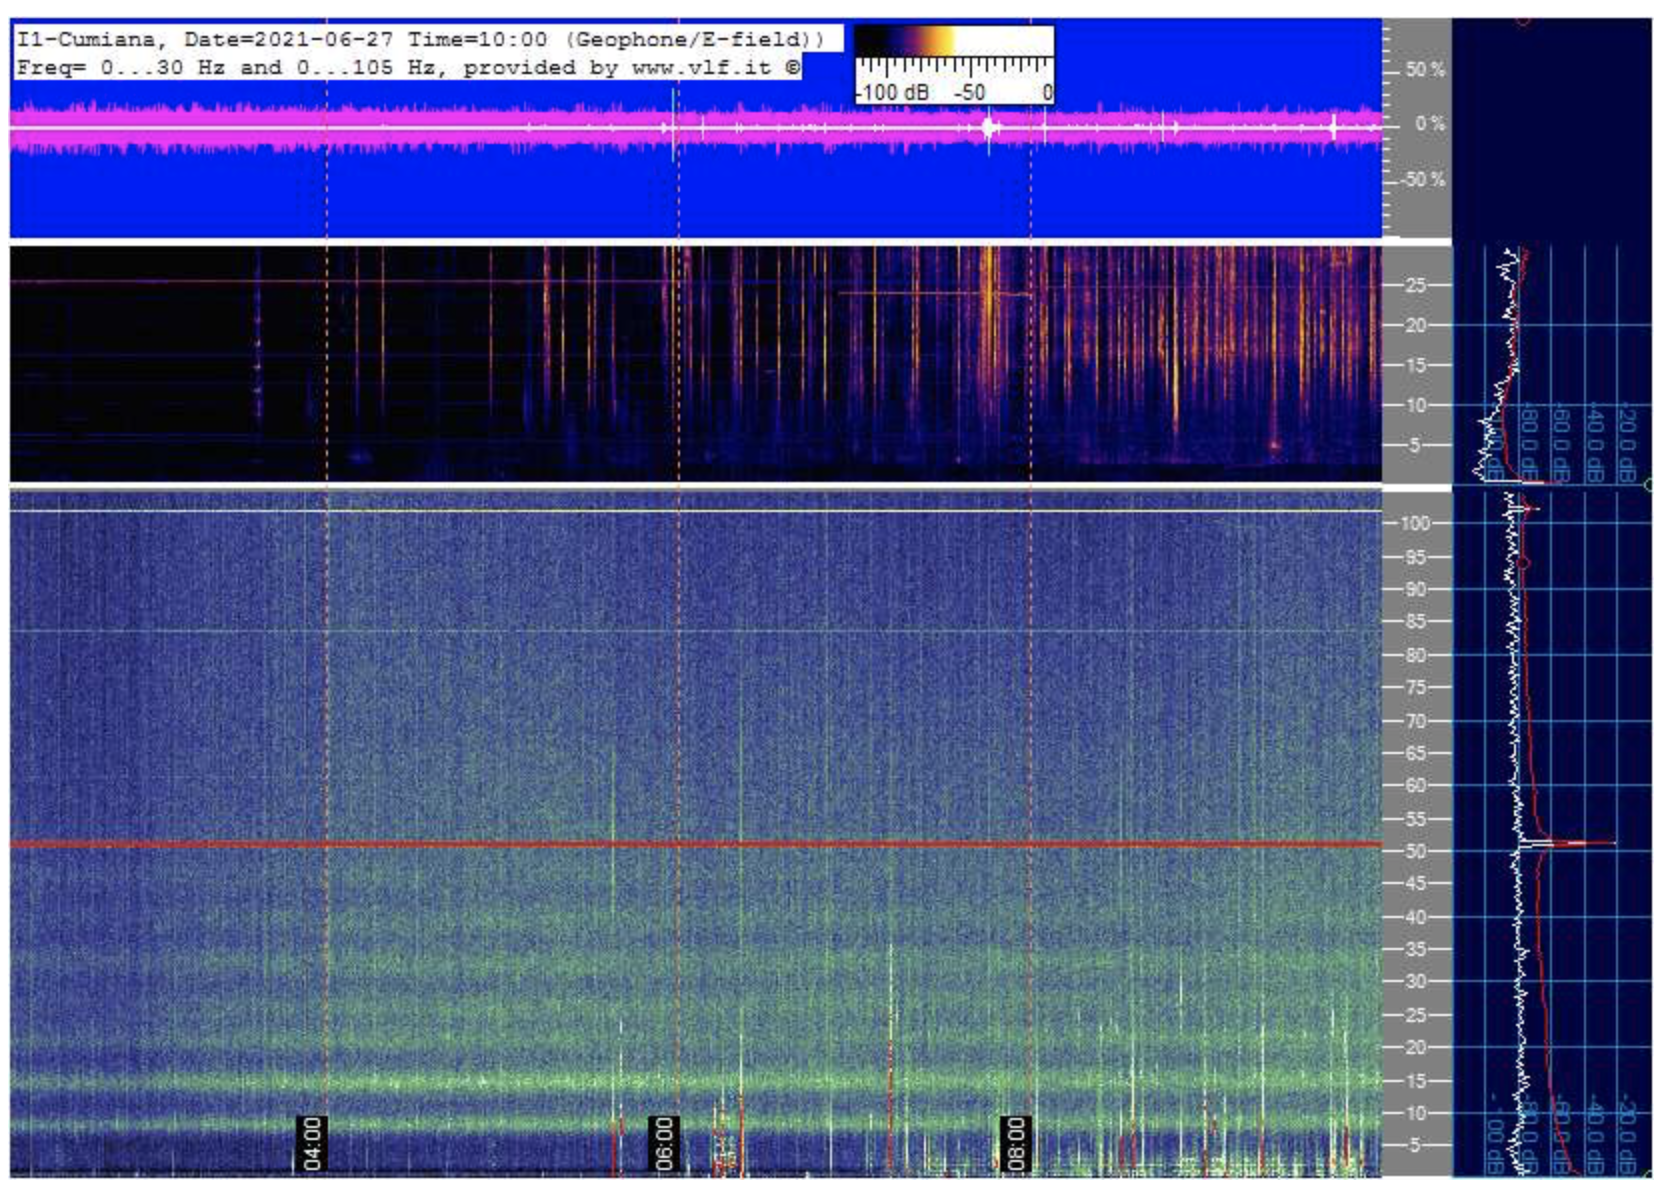Image resolution: width=1670 pixels, height=1200 pixels.
Task: Click the dB color scale gradient bar
Action: click(x=955, y=41)
